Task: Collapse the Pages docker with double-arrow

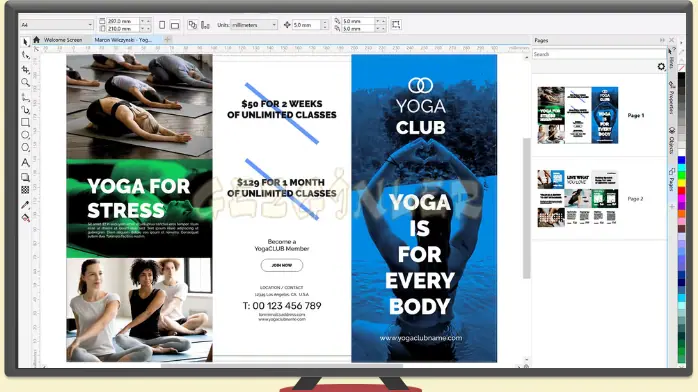Action: click(662, 40)
